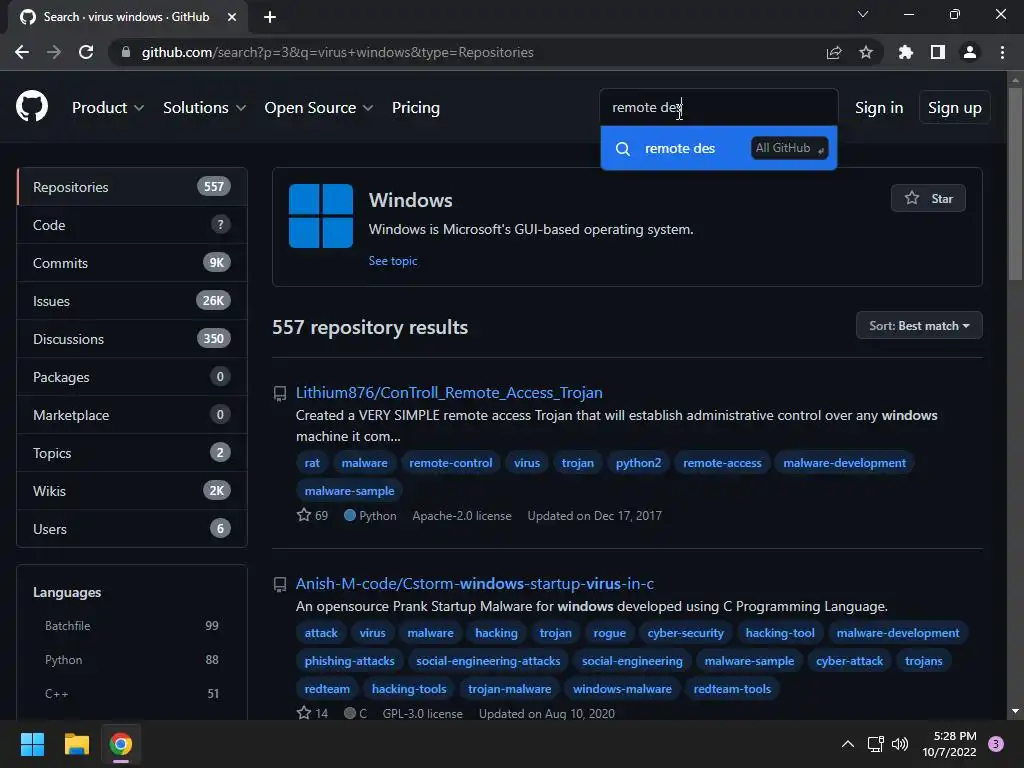Click the GitHub Octocat logo
The height and width of the screenshot is (768, 1024).
pos(32,107)
